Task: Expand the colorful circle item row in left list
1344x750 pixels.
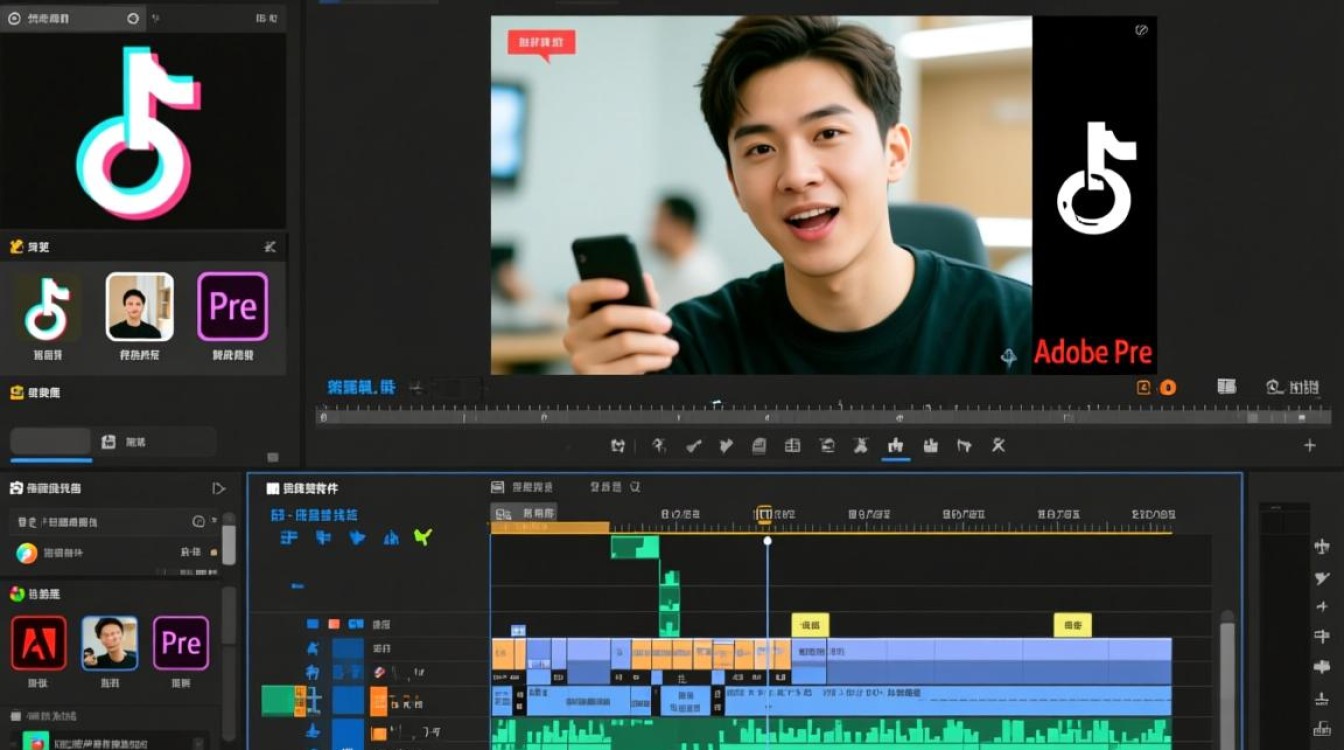Action: (x=115, y=553)
